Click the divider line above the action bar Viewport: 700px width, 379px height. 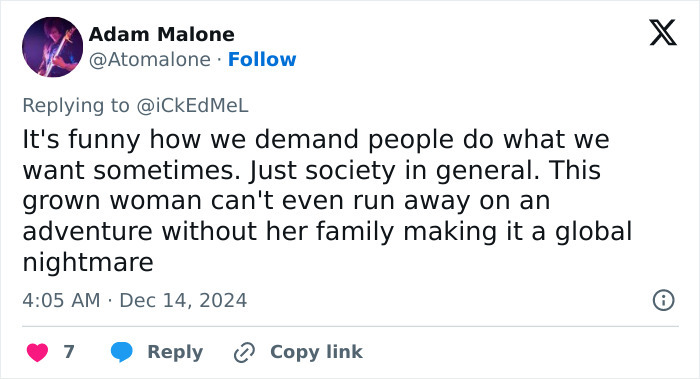(x=350, y=326)
